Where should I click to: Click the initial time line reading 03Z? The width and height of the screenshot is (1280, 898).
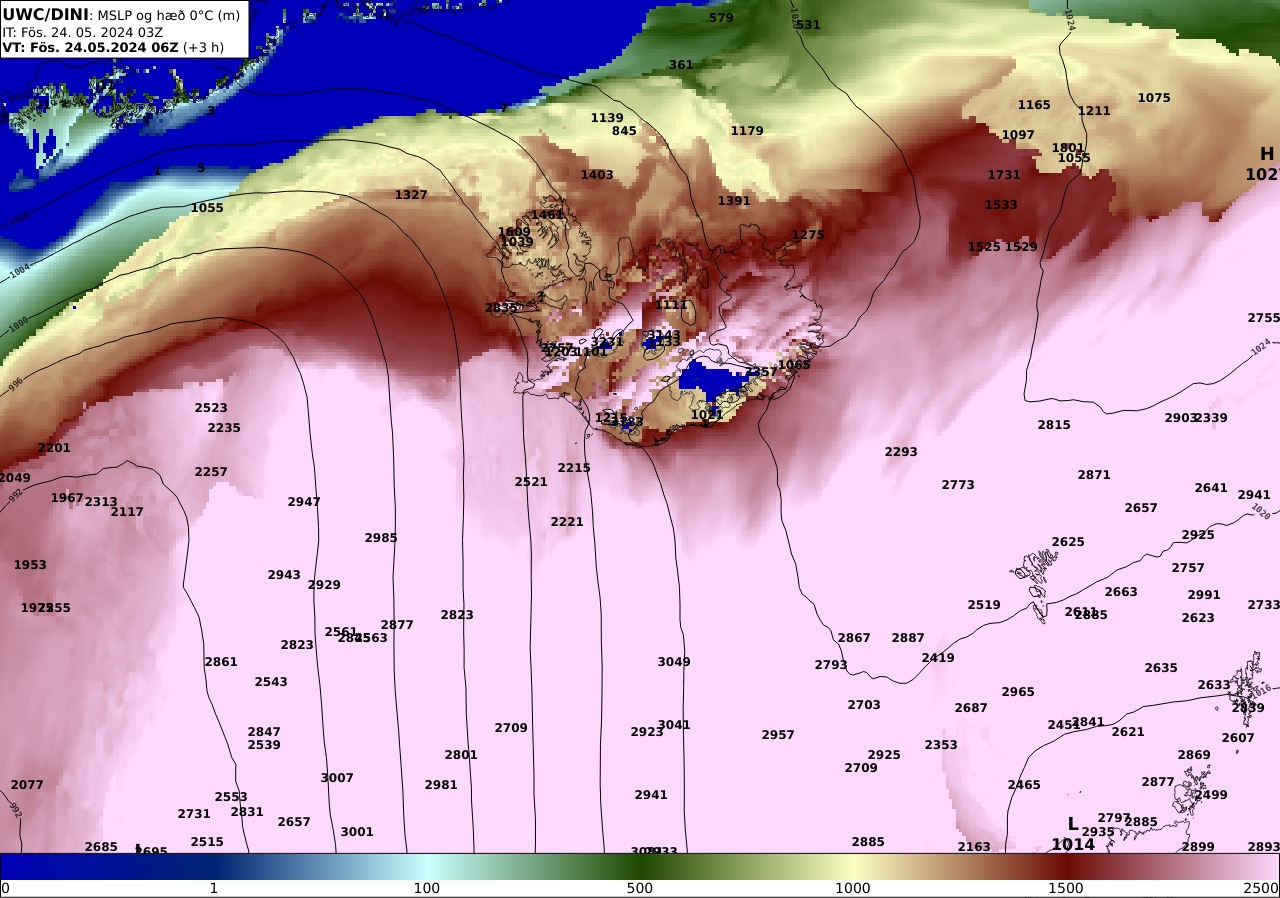click(83, 32)
